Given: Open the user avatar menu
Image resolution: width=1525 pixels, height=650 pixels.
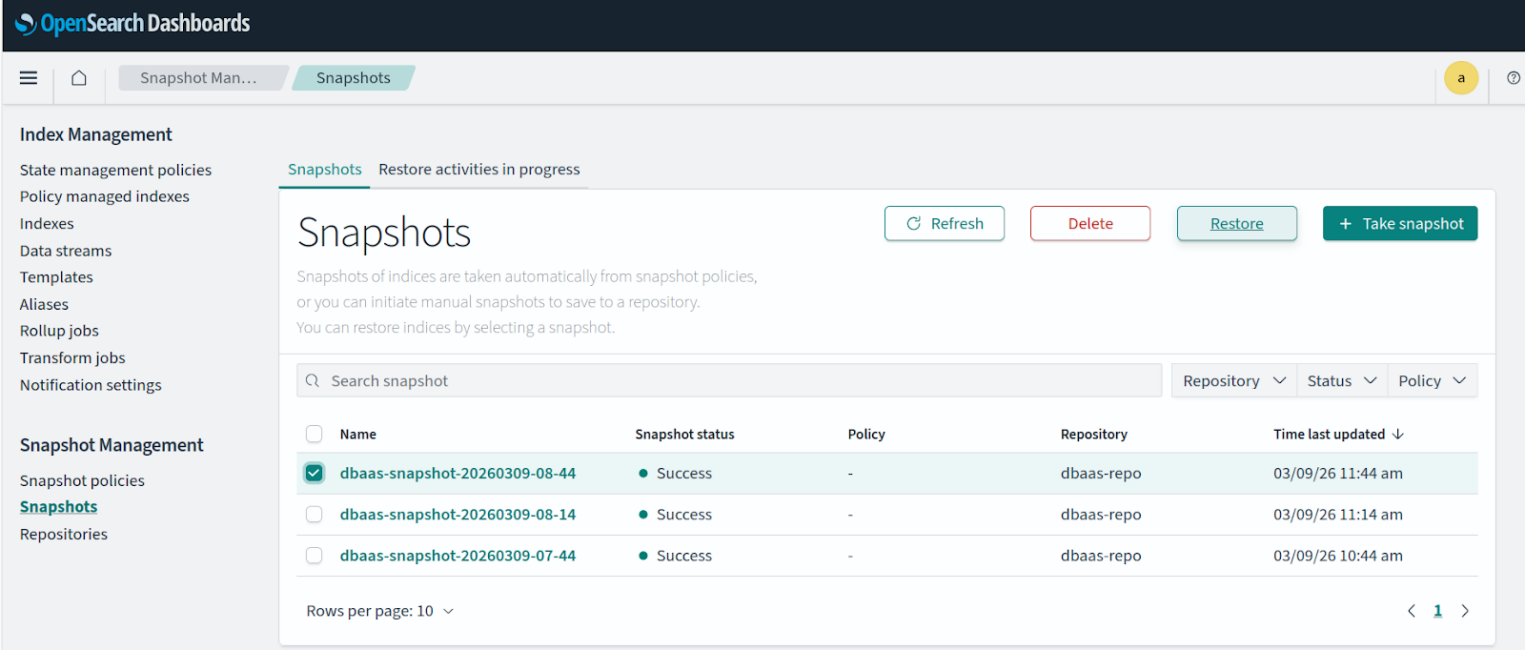Looking at the screenshot, I should click(1461, 78).
